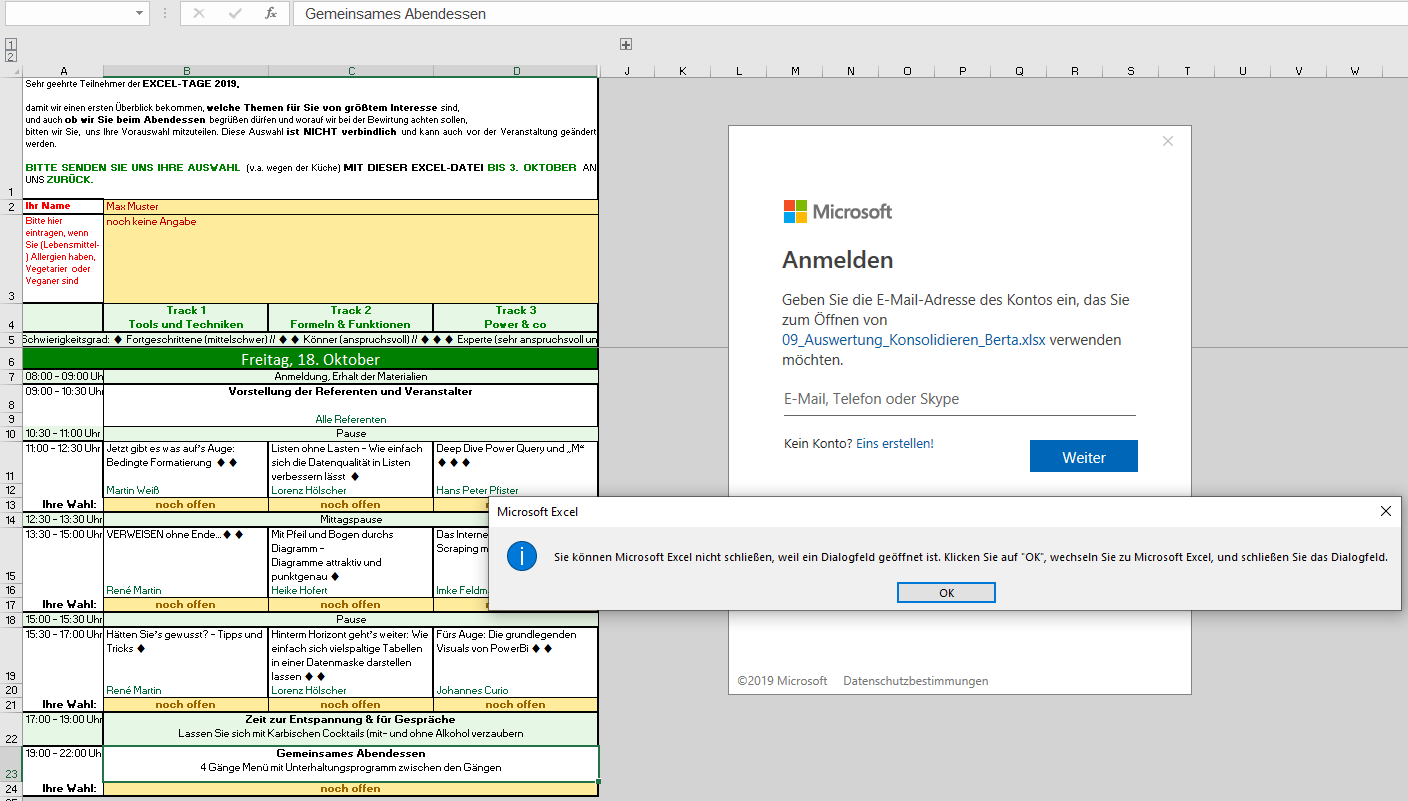Click the Insert Function fx icon

271,13
